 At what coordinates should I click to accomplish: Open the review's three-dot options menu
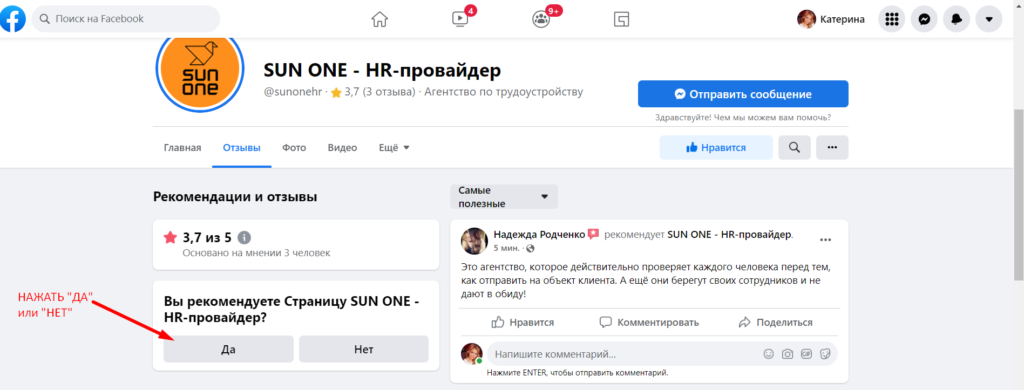point(825,240)
